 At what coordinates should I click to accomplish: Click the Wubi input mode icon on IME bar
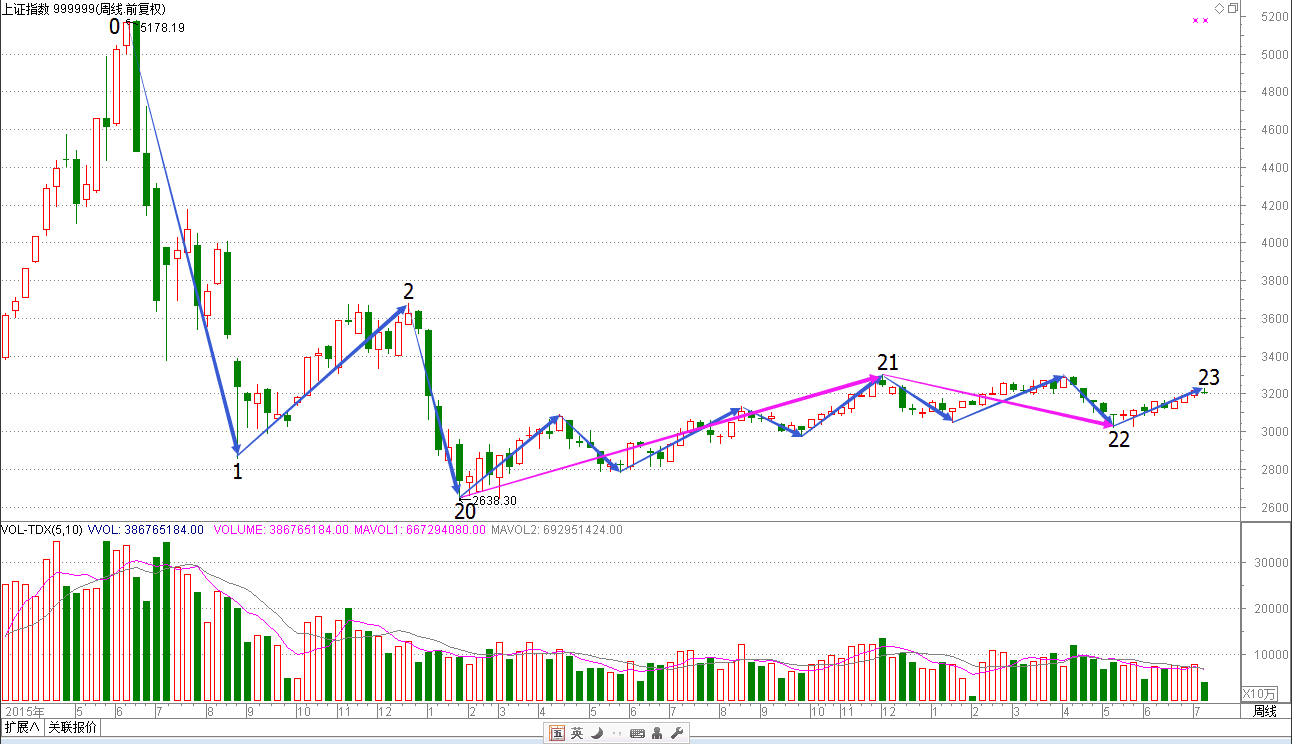[556, 734]
